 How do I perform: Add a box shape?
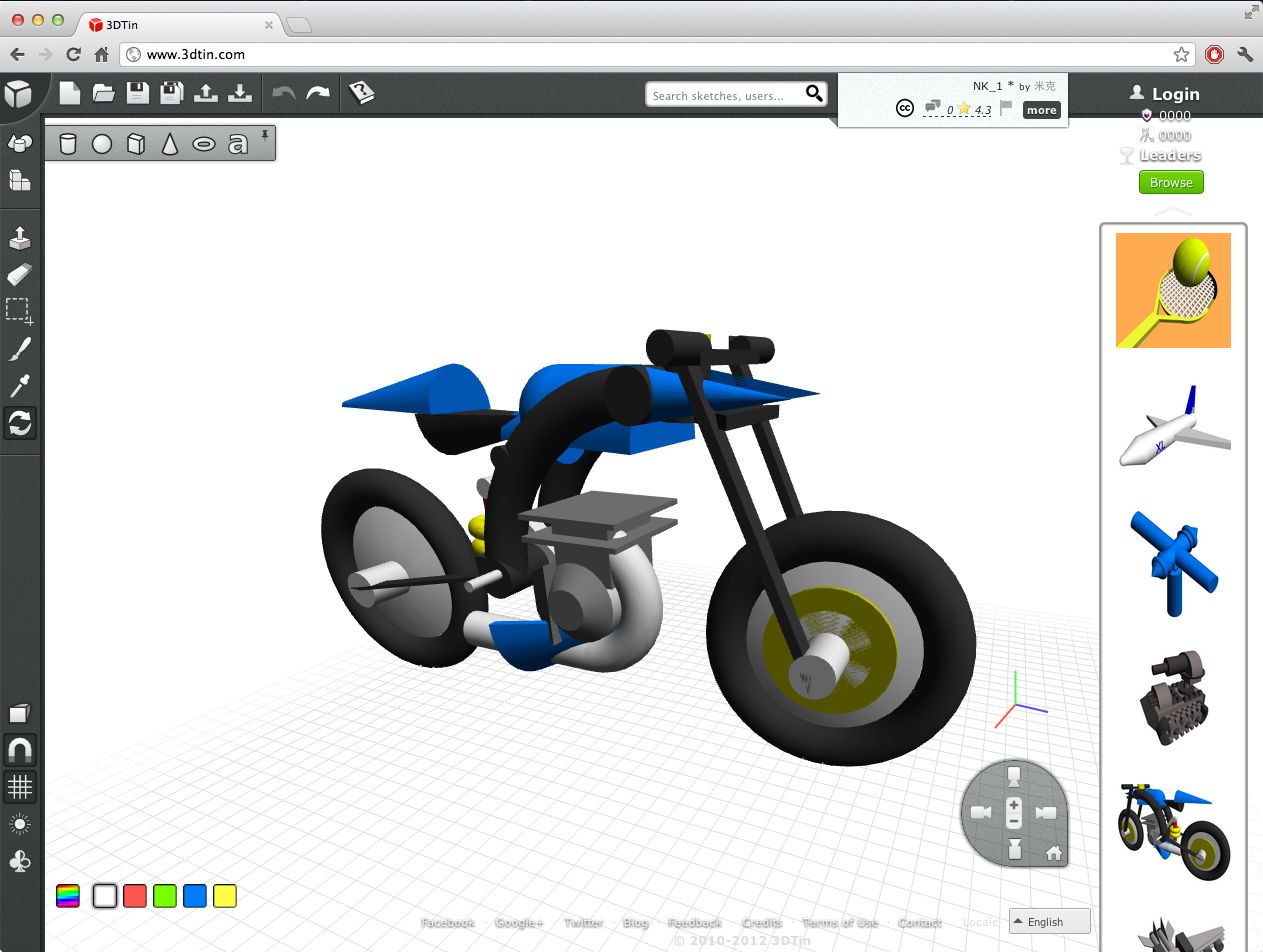(x=136, y=144)
